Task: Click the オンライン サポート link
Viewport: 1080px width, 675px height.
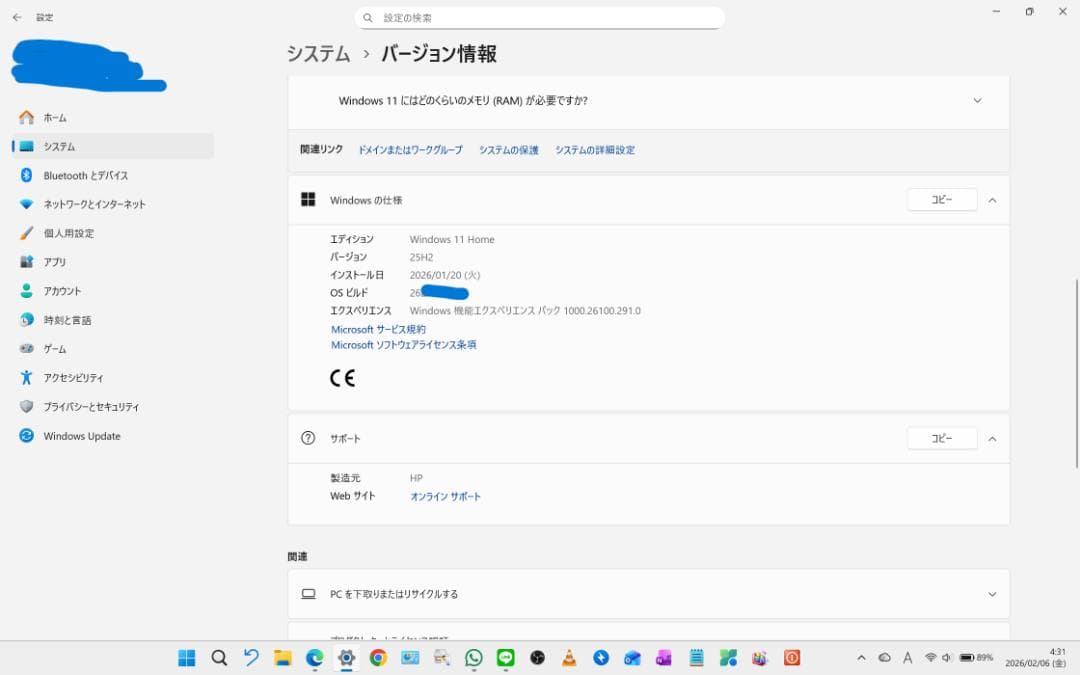Action: click(x=444, y=495)
